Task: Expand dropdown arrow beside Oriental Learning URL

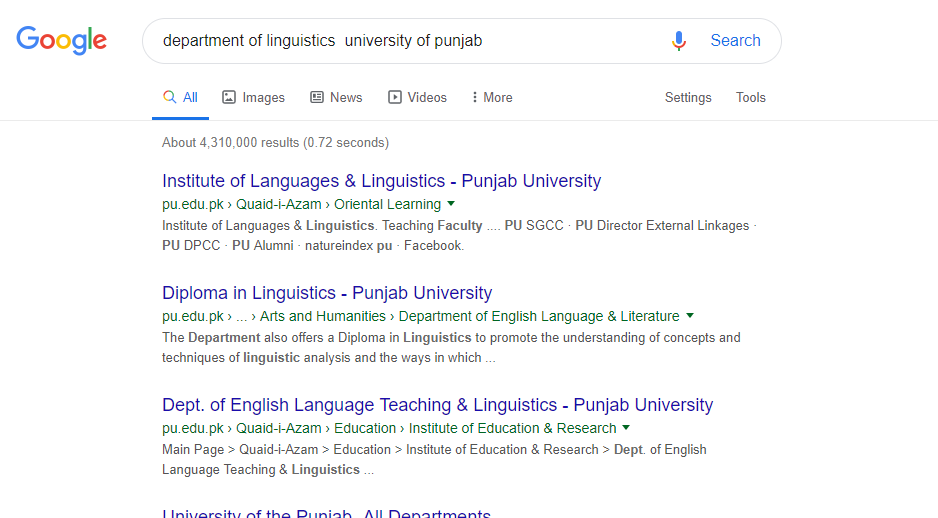Action: point(451,204)
